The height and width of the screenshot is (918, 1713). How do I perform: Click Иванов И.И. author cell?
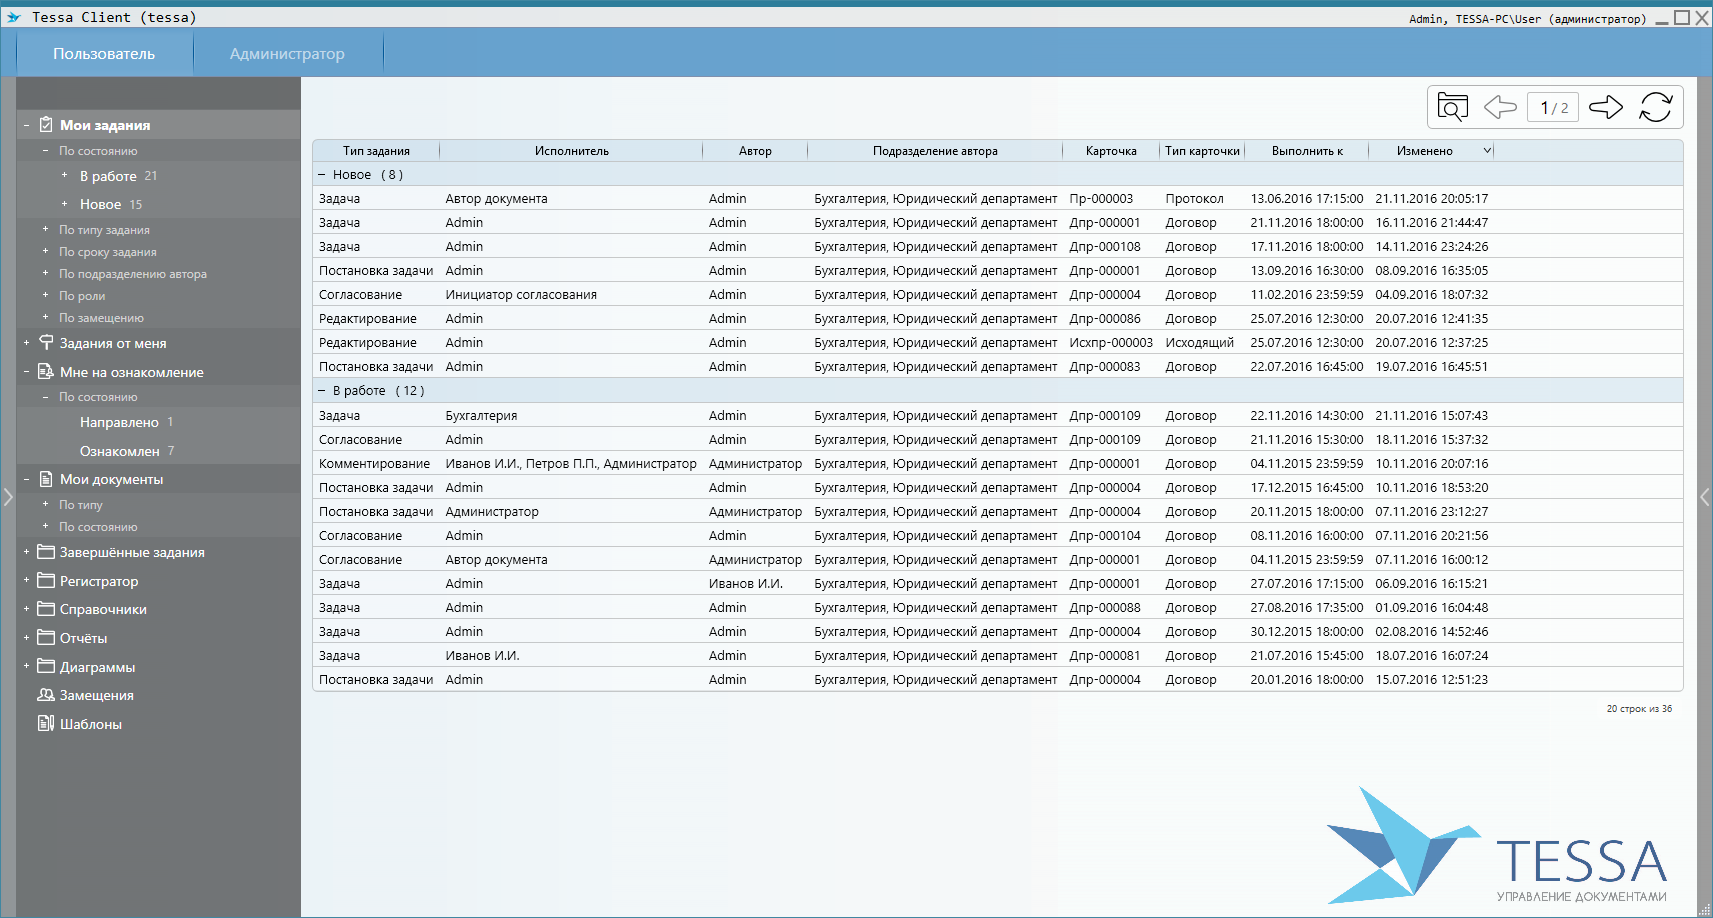(746, 584)
